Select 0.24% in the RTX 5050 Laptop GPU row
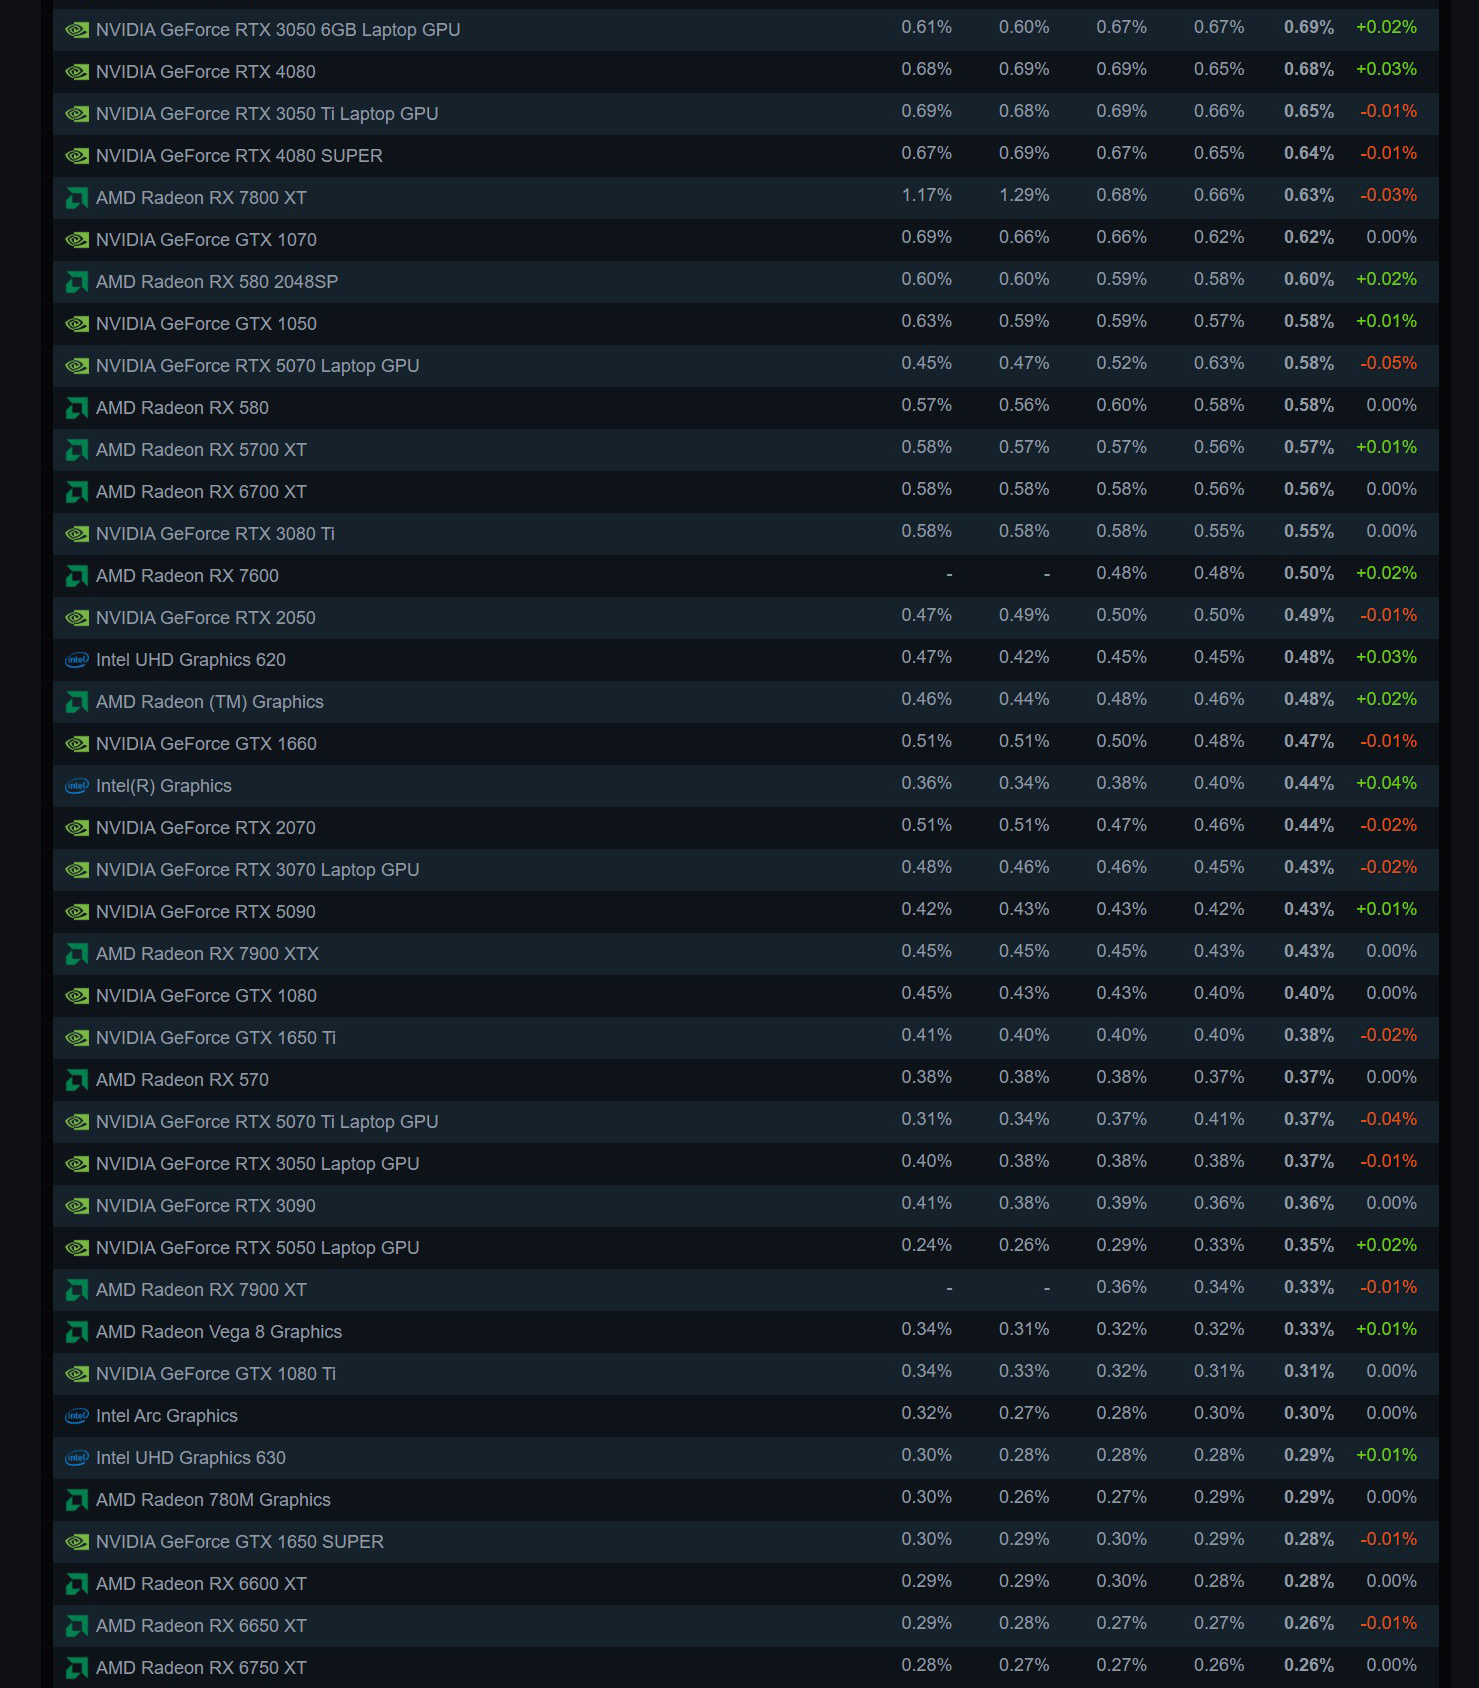 pos(927,1245)
